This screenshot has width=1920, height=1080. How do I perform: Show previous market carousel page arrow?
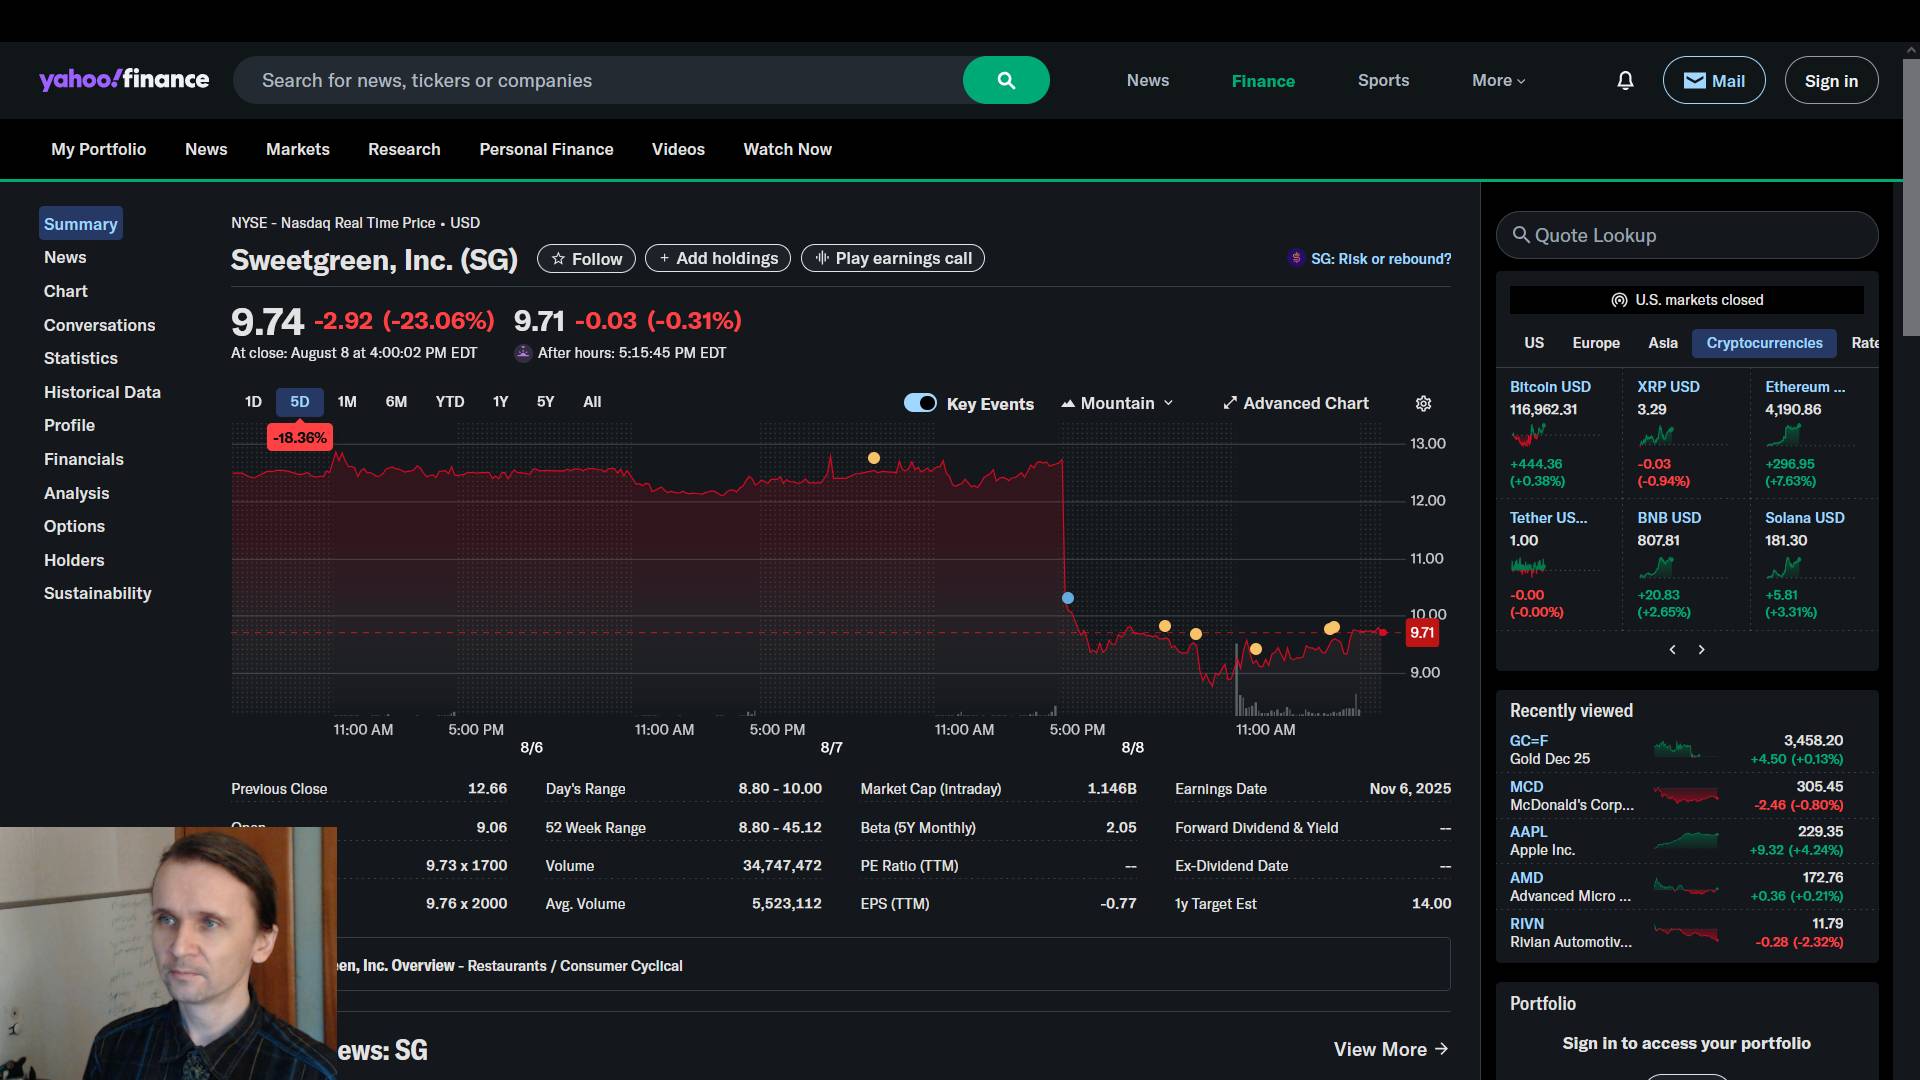tap(1672, 650)
